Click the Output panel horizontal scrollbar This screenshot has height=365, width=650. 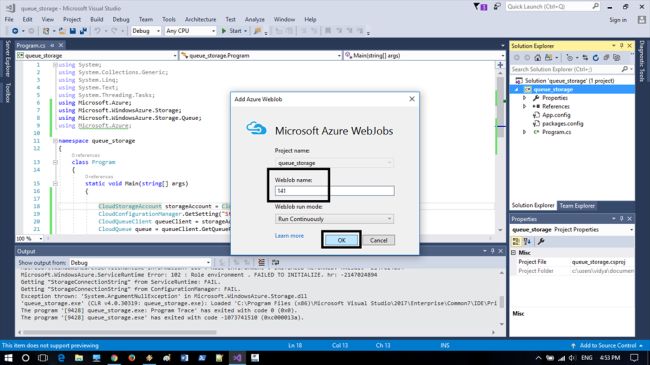click(120, 332)
